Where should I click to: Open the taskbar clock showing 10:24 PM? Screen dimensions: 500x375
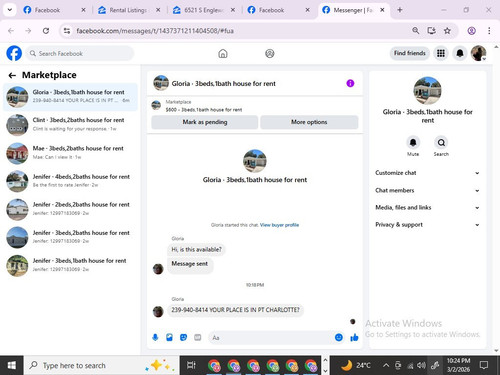tap(458, 365)
